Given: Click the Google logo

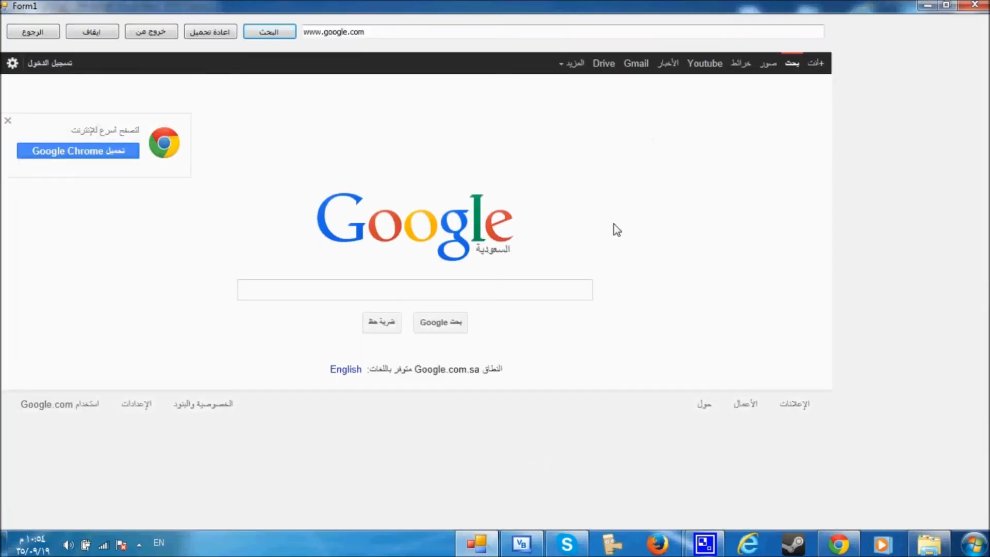Looking at the screenshot, I should click(x=415, y=225).
